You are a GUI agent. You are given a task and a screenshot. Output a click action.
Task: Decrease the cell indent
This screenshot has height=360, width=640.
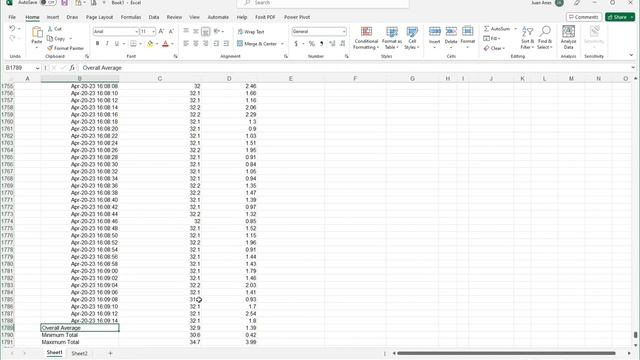coord(216,44)
